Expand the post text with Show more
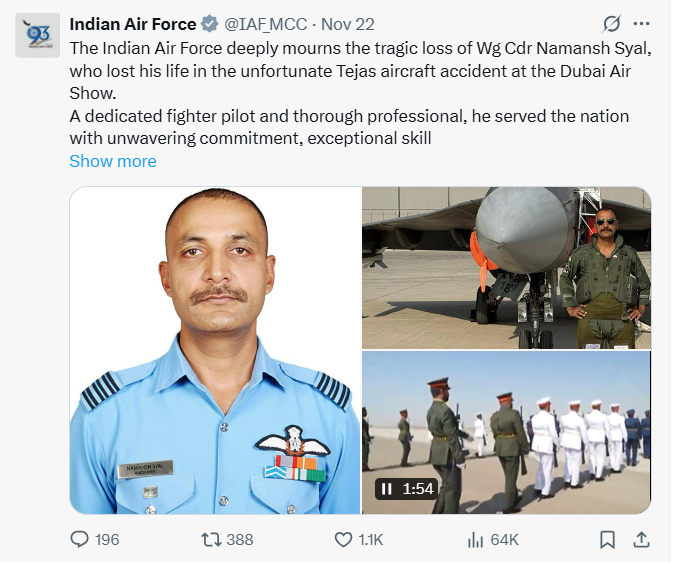 (x=113, y=161)
